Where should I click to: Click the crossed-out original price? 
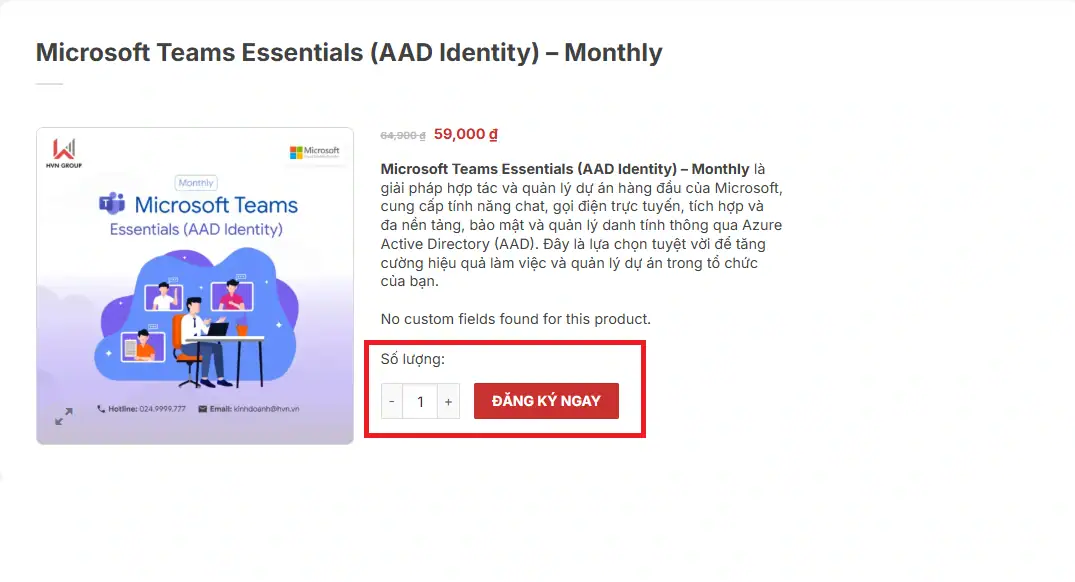[x=403, y=135]
